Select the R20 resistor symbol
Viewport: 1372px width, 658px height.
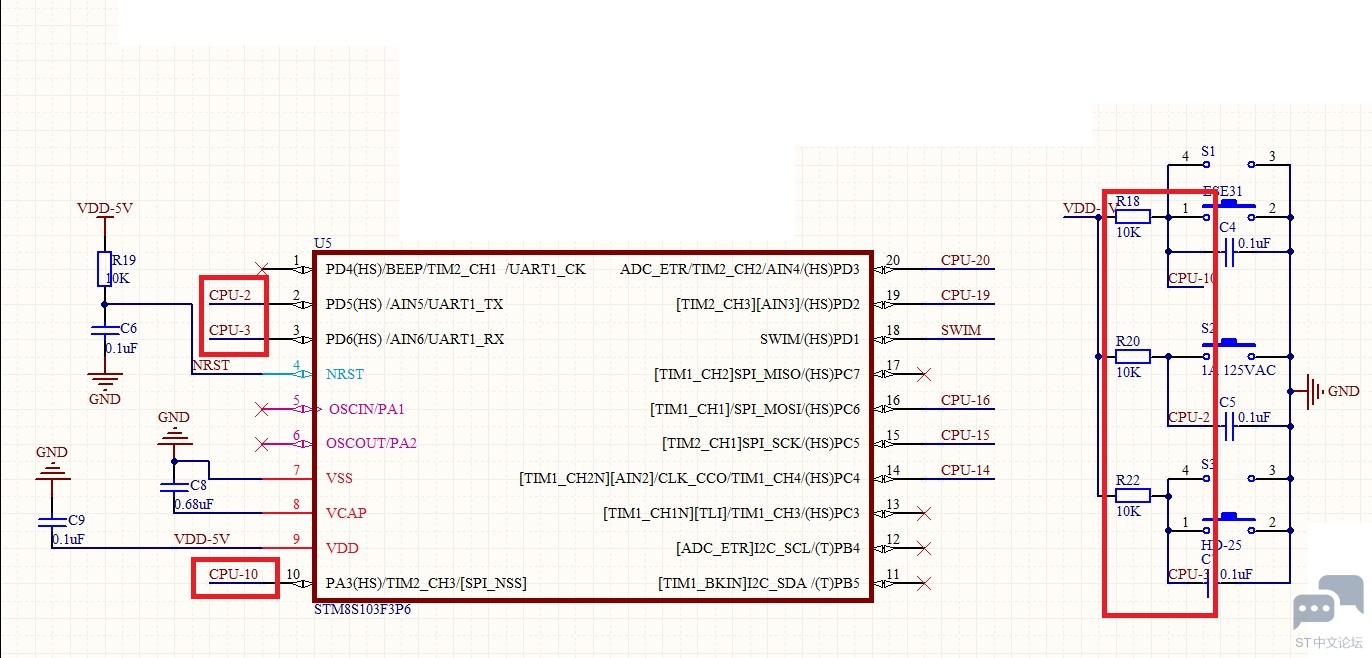(1132, 356)
